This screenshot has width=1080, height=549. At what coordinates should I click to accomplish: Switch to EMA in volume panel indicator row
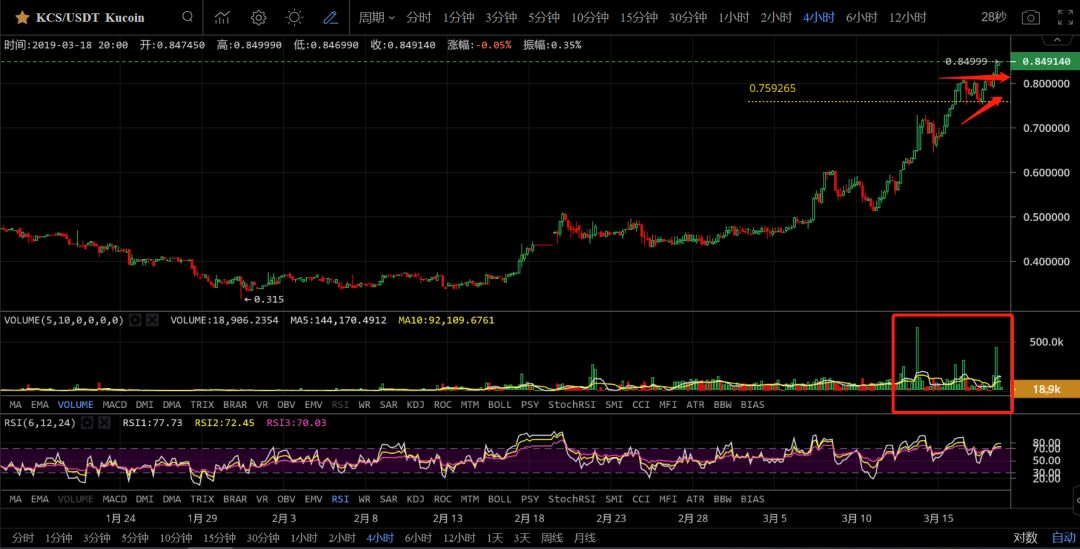(40, 405)
